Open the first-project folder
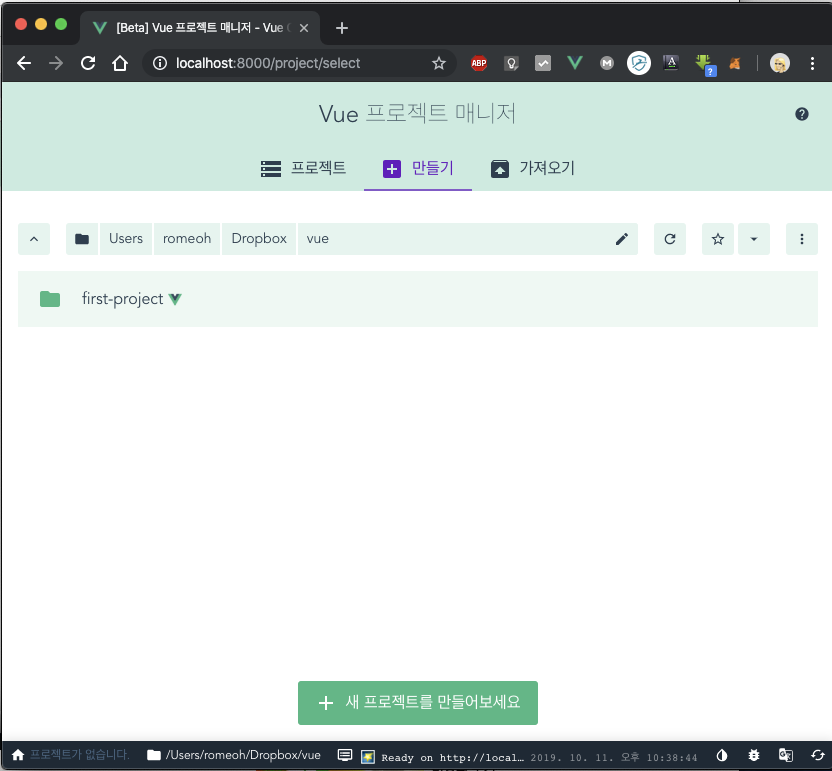The image size is (832, 771). 418,299
